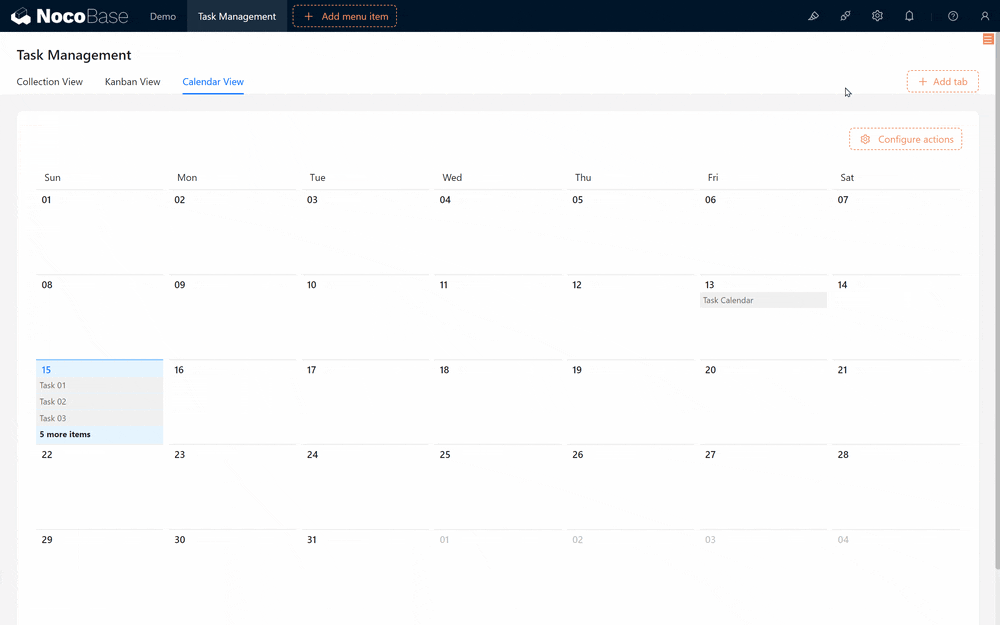Select date 02 in the first week

coord(180,200)
